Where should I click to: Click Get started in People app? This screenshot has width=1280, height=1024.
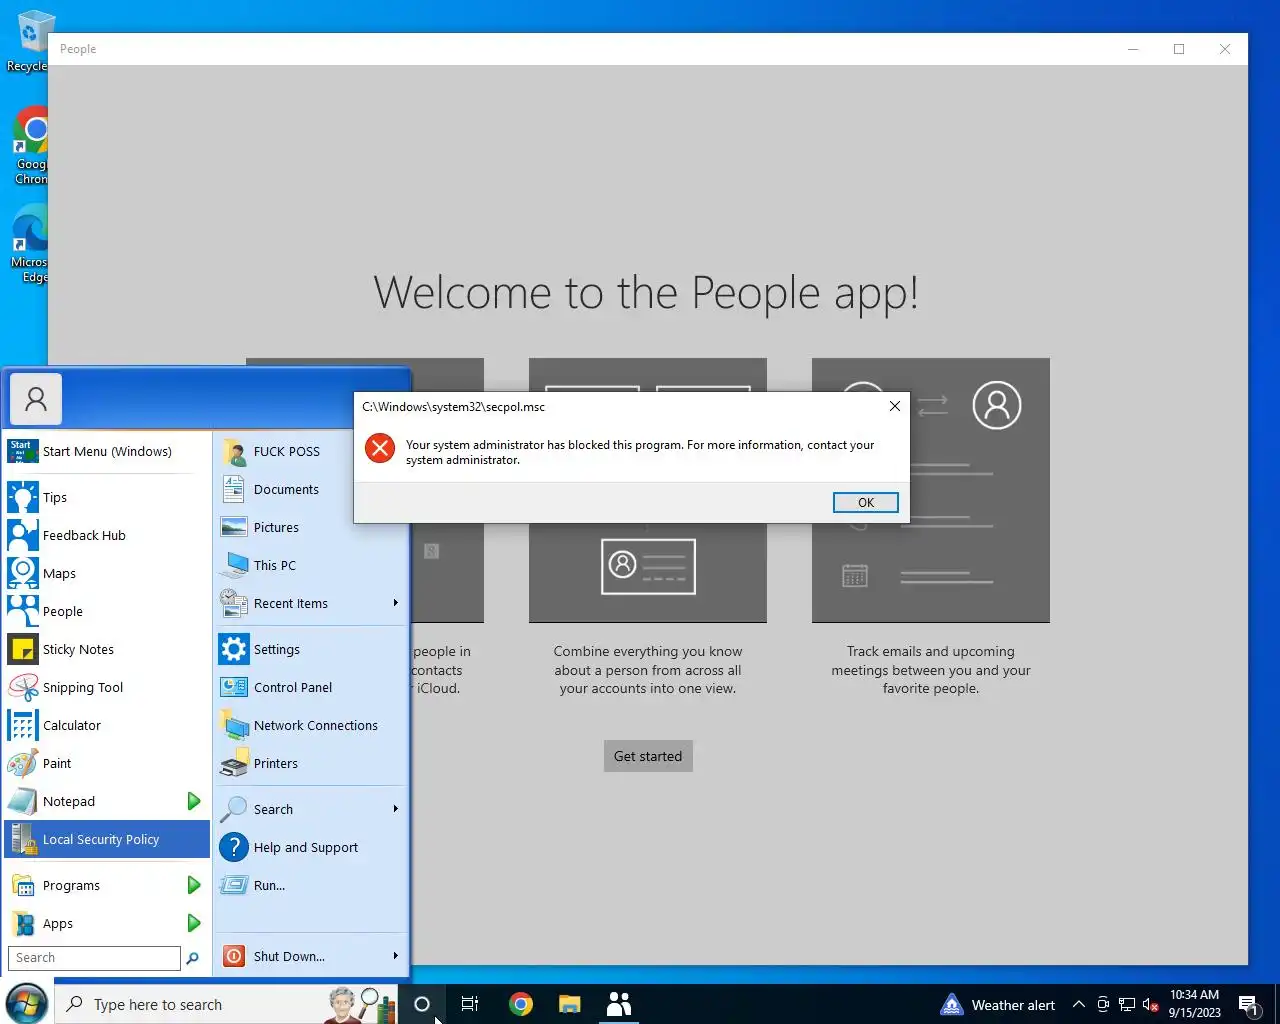pos(648,756)
